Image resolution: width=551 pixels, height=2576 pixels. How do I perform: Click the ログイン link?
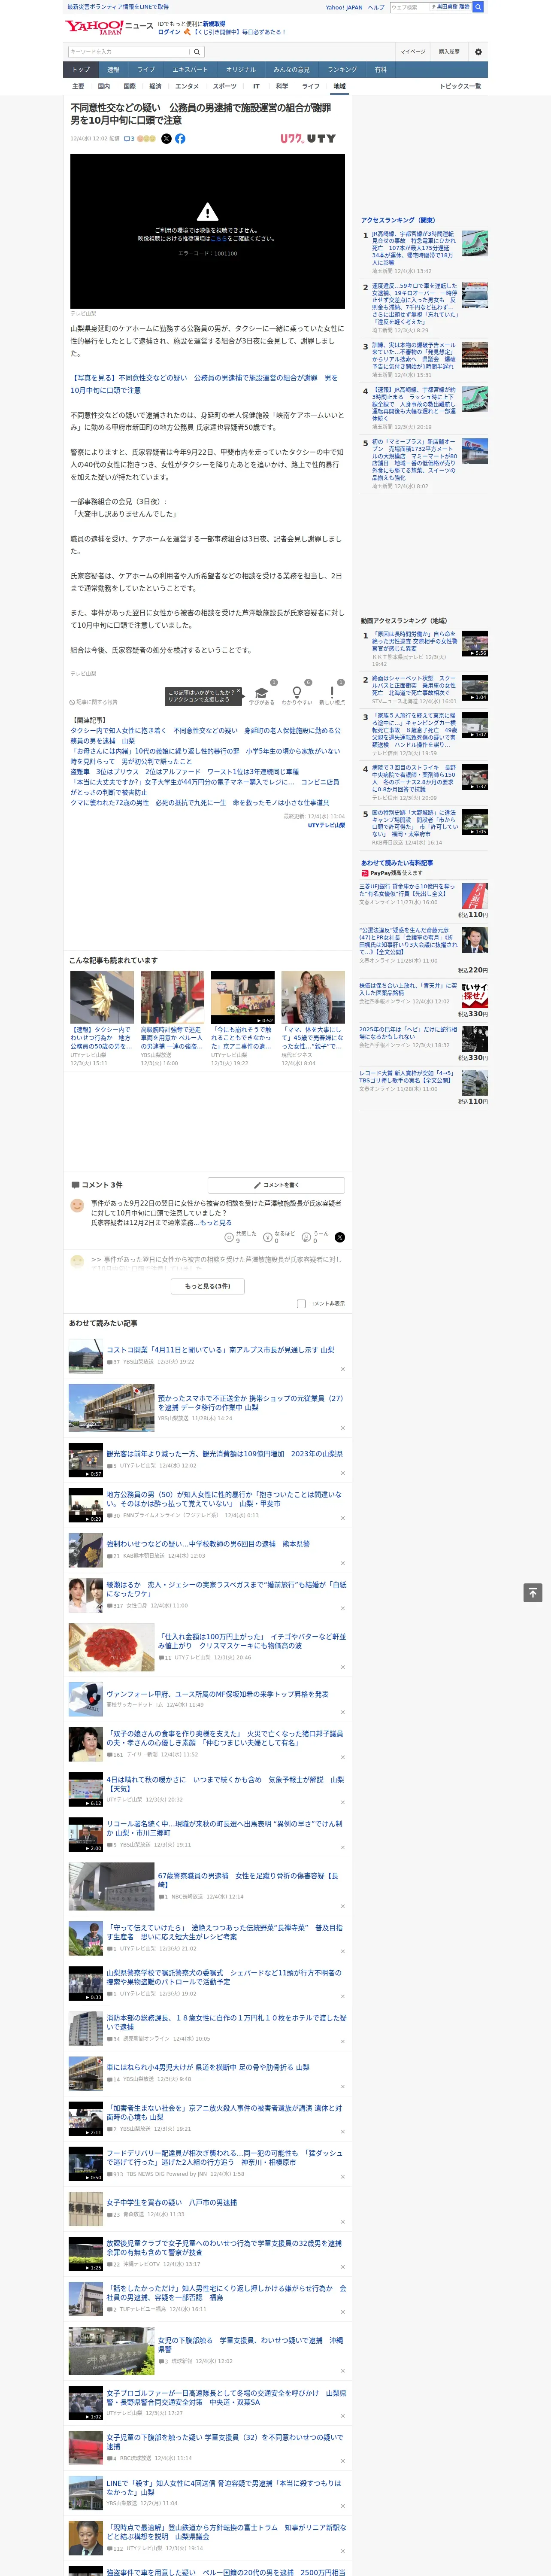click(x=169, y=32)
